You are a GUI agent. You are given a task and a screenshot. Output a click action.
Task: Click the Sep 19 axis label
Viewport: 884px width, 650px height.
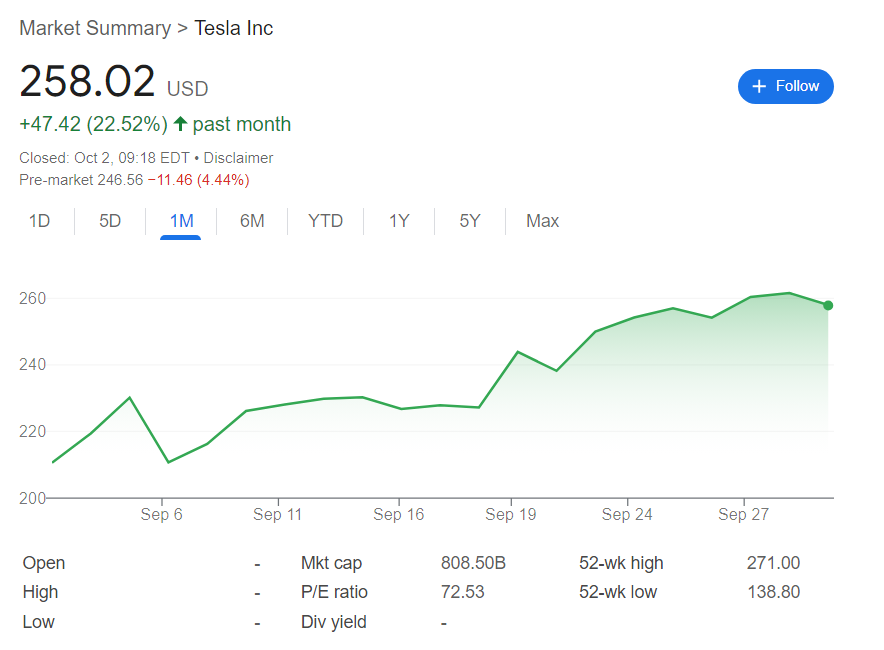pyautogui.click(x=511, y=514)
